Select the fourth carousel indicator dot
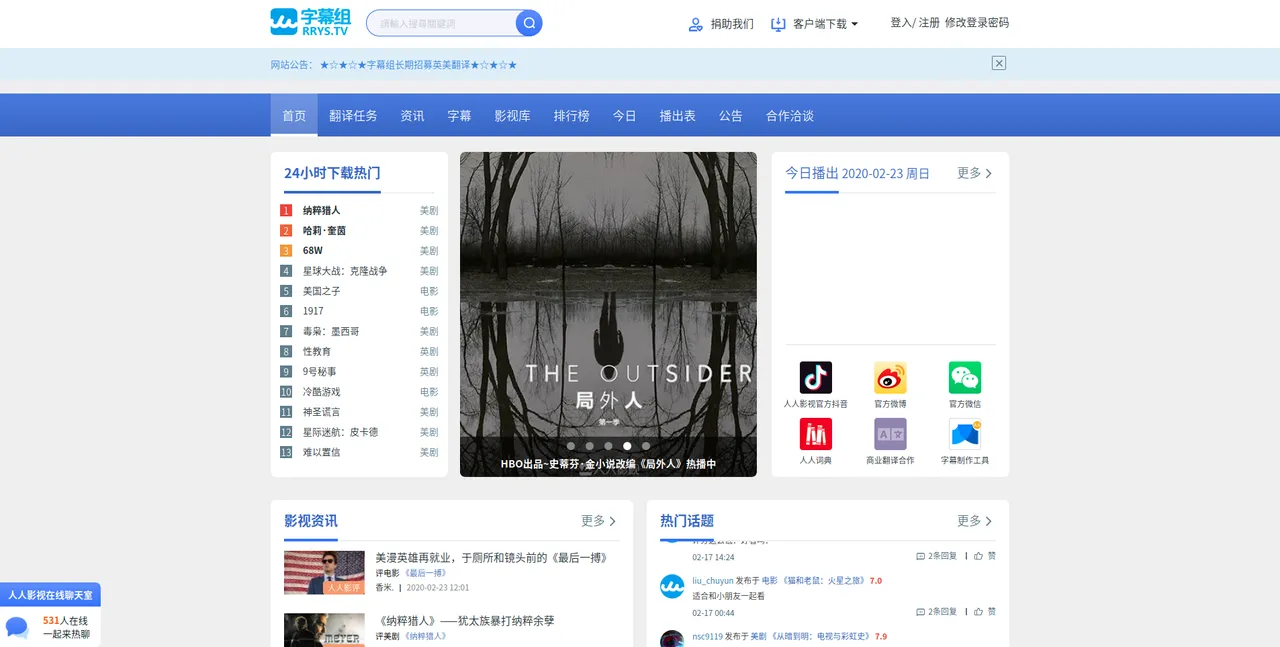Viewport: 1280px width, 647px height. pyautogui.click(x=627, y=446)
